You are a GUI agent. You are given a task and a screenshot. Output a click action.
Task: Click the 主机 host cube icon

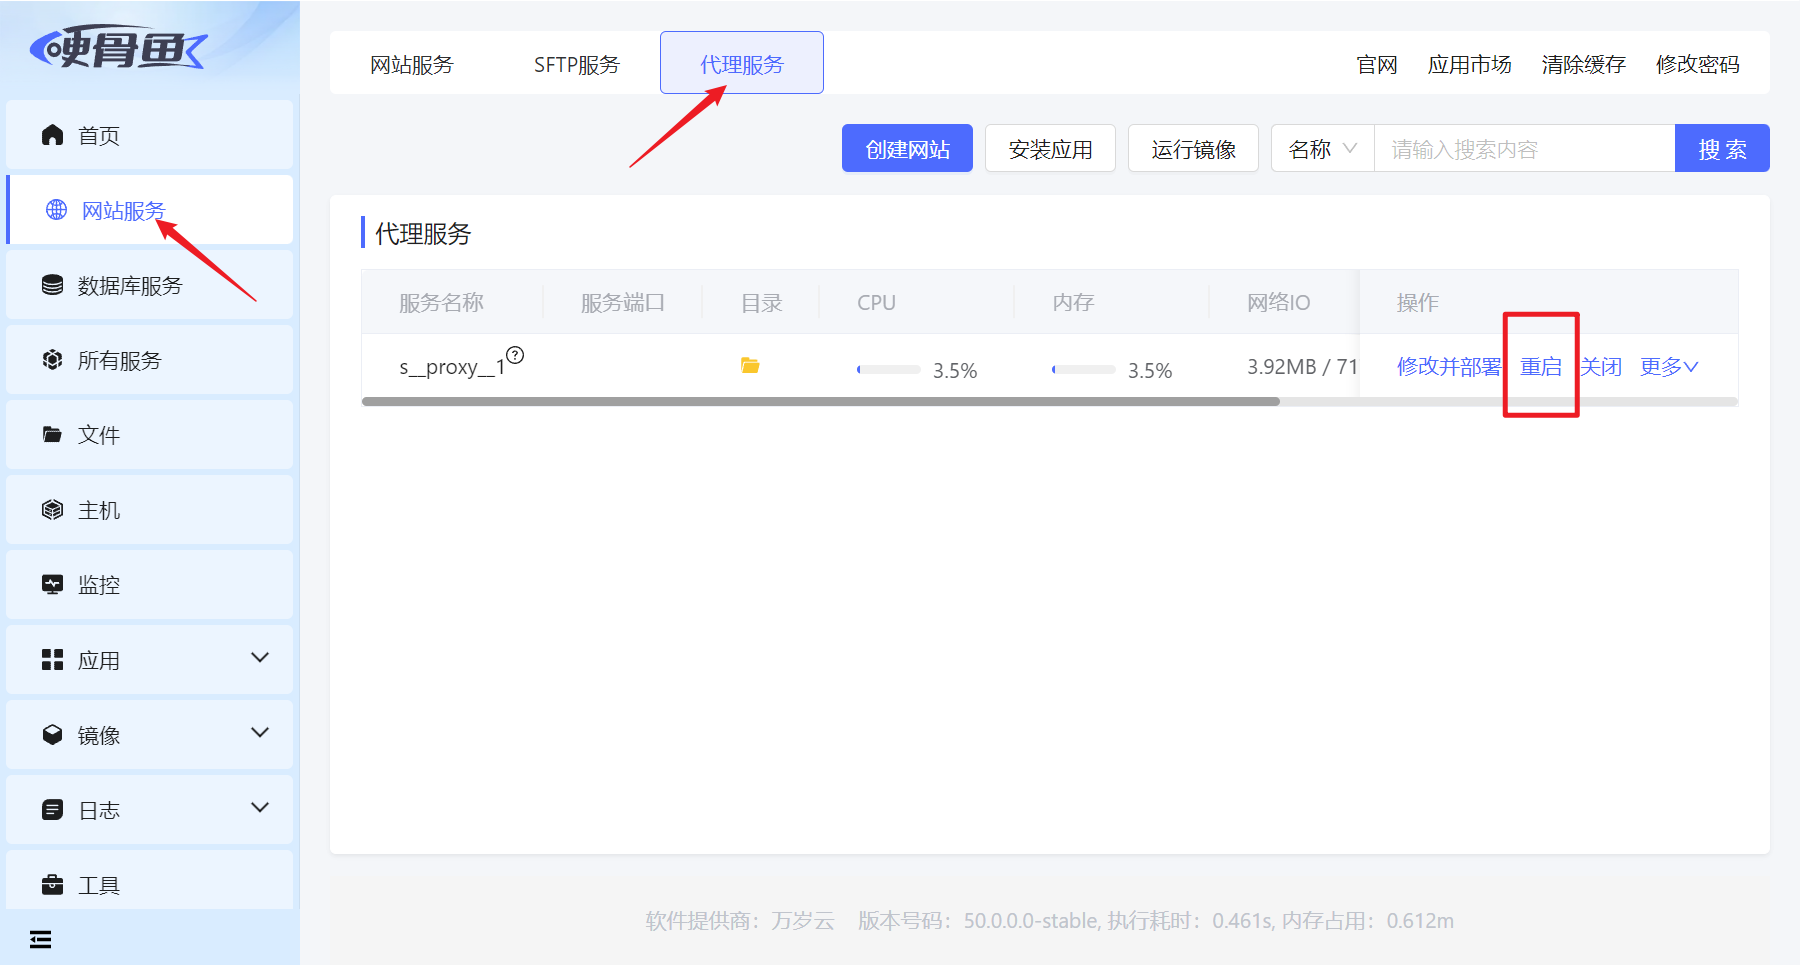click(x=53, y=510)
